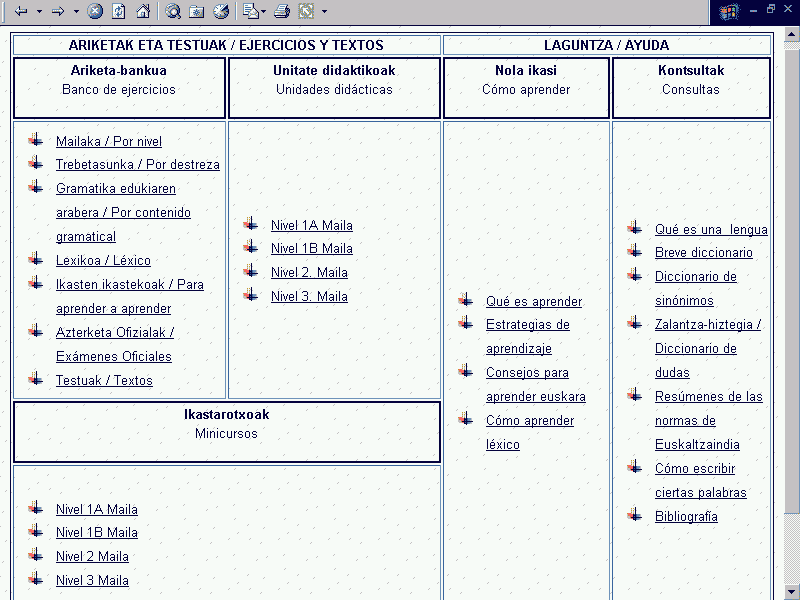Open the last toolbar dropdown arrow
The height and width of the screenshot is (600, 800).
324,11
